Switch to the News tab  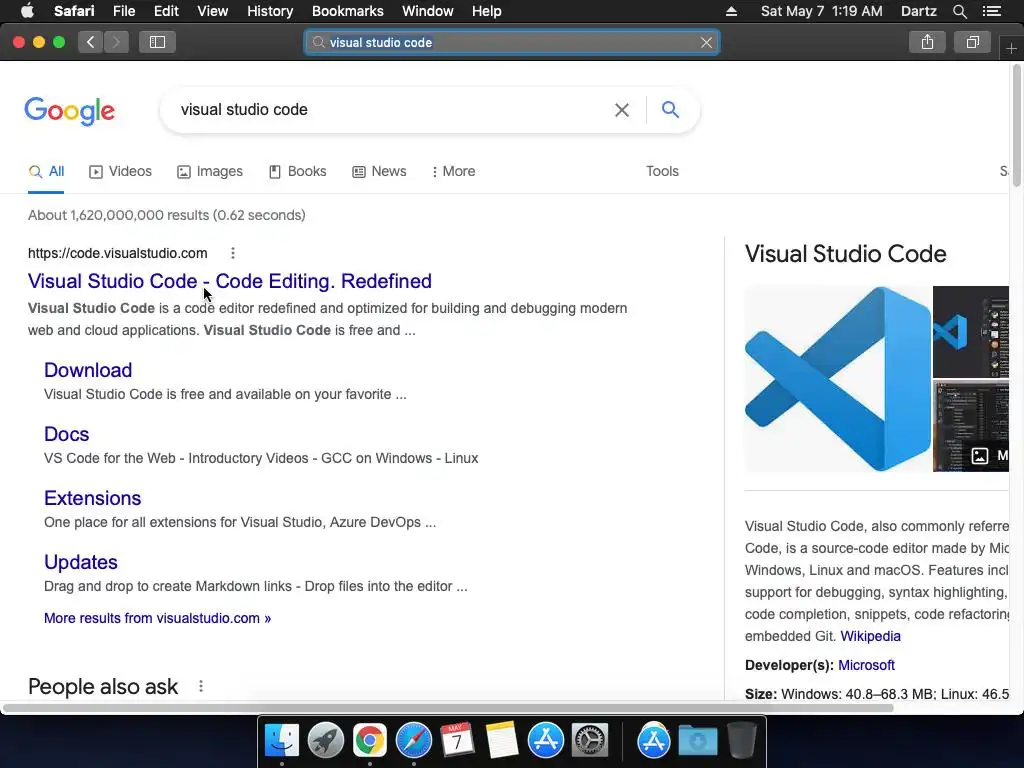click(x=379, y=171)
